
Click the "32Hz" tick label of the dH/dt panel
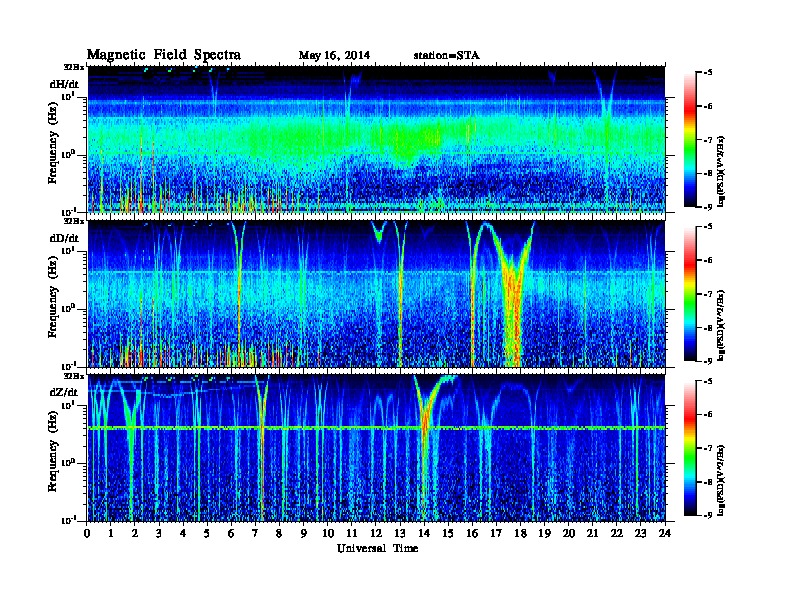tap(74, 67)
